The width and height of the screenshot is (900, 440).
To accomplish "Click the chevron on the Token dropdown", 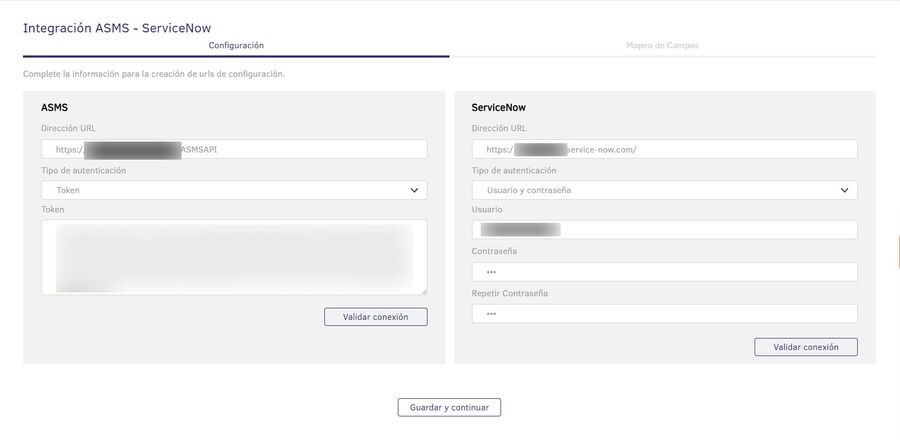I will click(x=414, y=190).
